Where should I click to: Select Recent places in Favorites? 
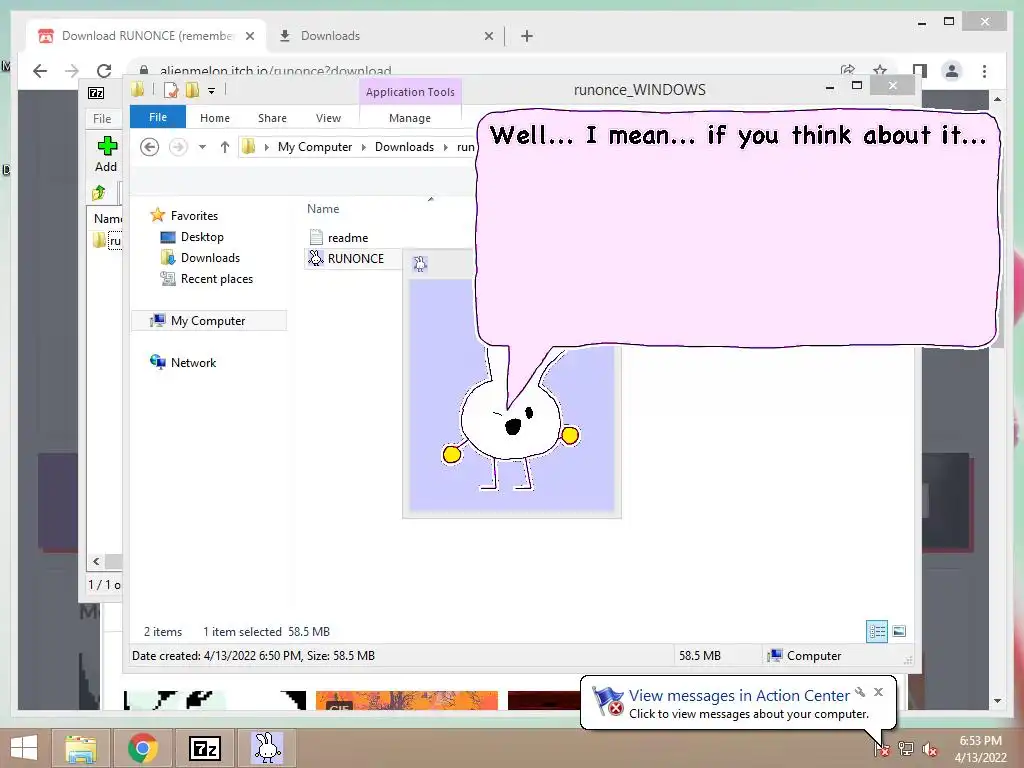(216, 279)
